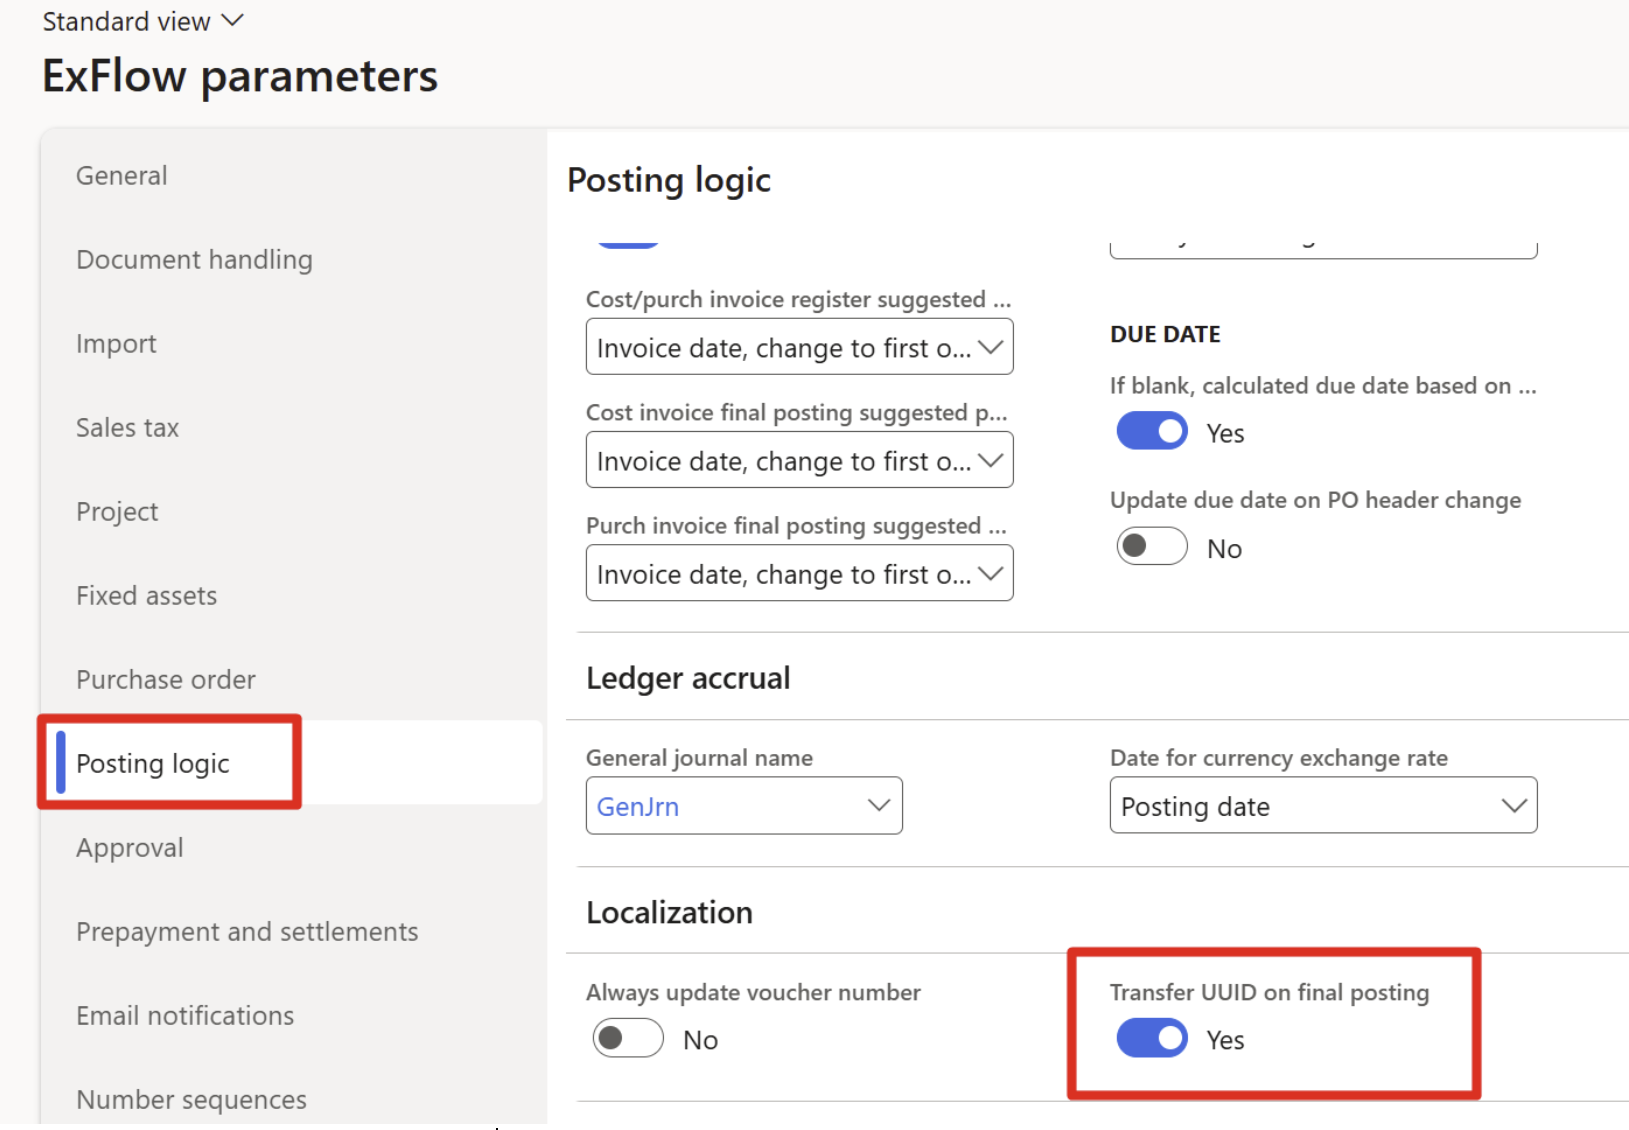Collapse the Ledger accrual section header
The width and height of the screenshot is (1629, 1130).
pyautogui.click(x=688, y=678)
